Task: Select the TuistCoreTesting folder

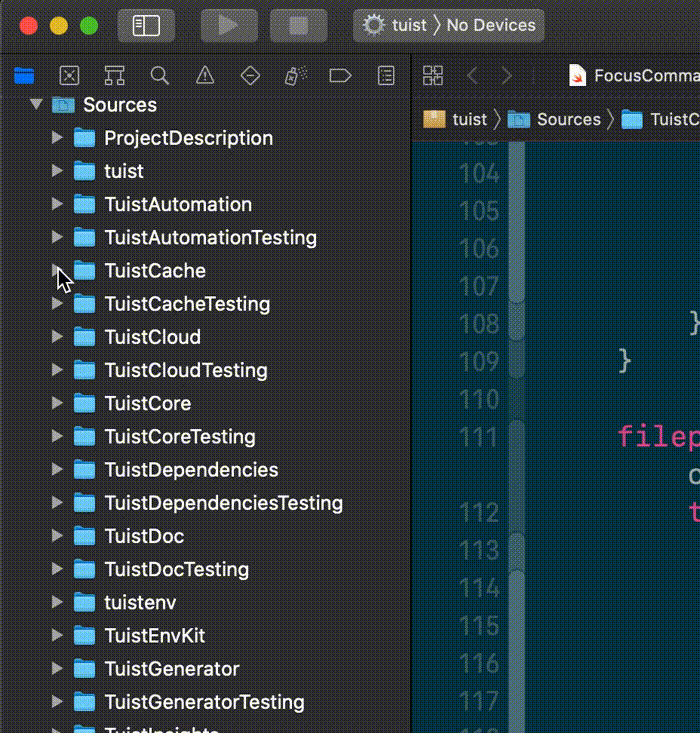Action: (206, 437)
